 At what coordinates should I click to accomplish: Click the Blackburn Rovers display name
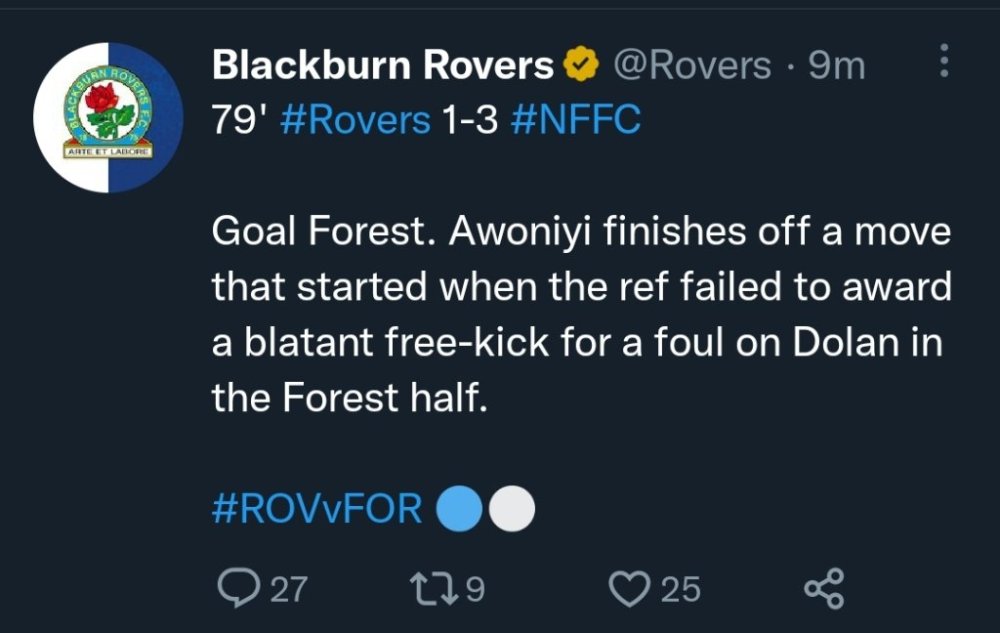pos(383,66)
